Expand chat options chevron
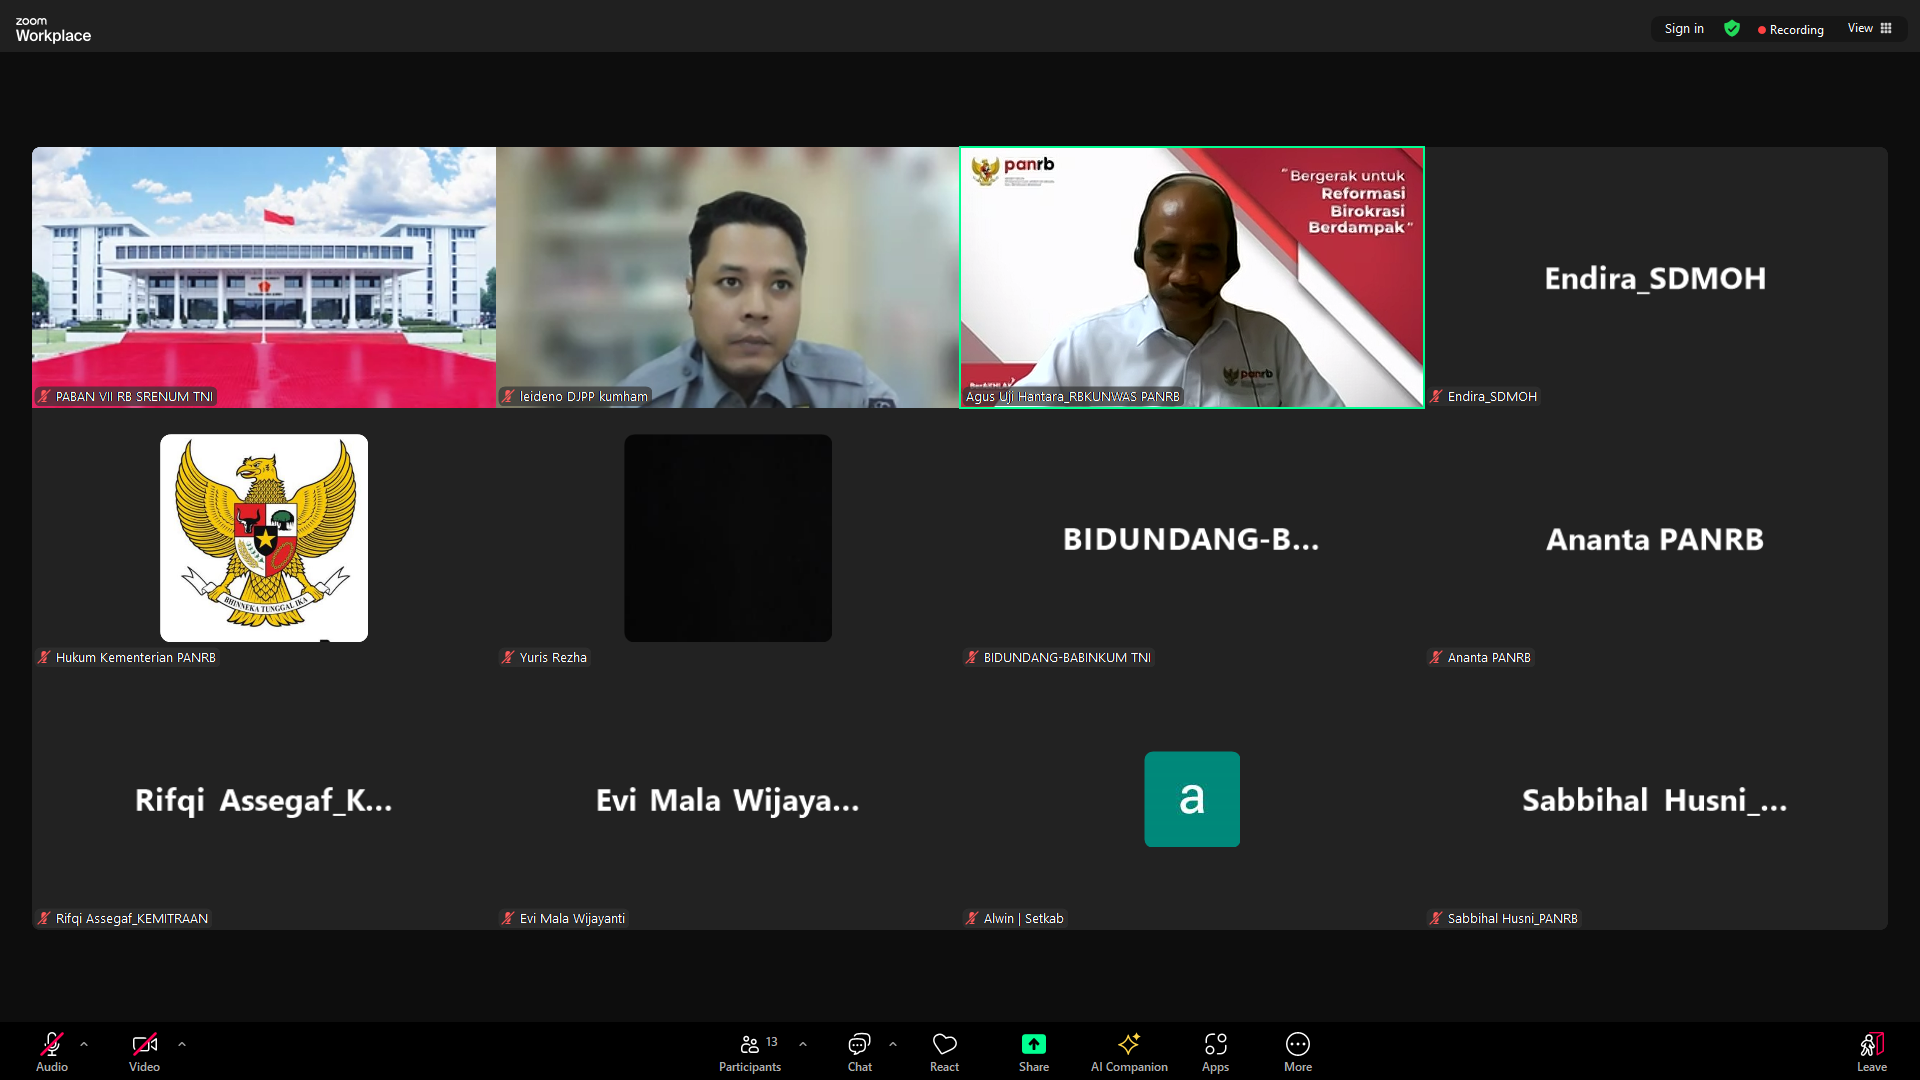The image size is (1920, 1080). [893, 1044]
